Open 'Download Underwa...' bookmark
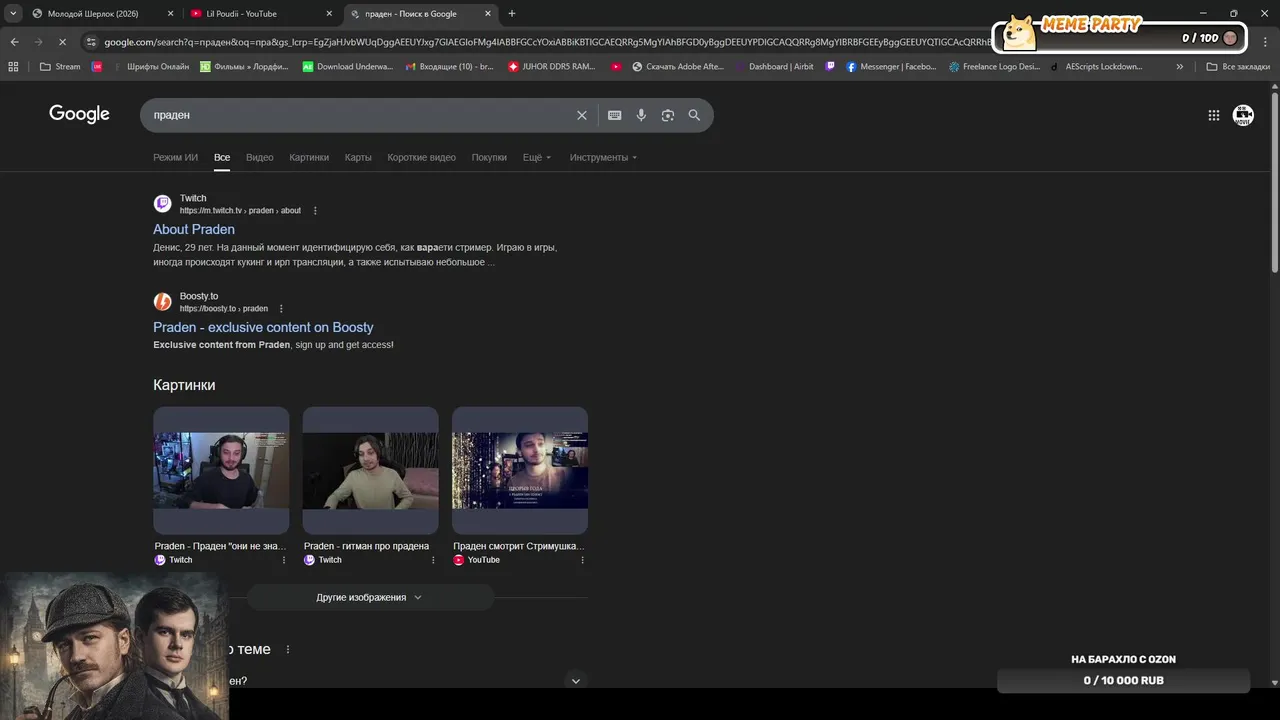This screenshot has height=720, width=1280. tap(347, 67)
